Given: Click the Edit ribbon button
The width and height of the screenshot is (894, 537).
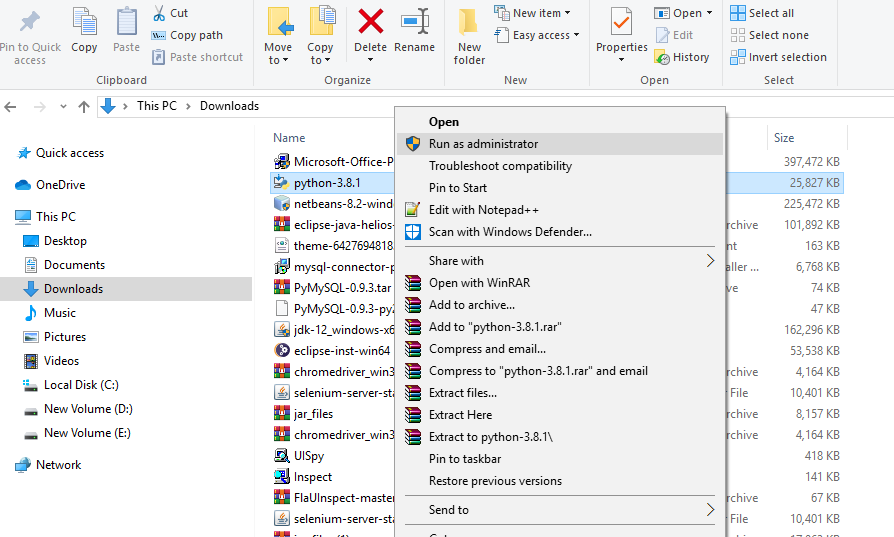Looking at the screenshot, I should tap(674, 35).
